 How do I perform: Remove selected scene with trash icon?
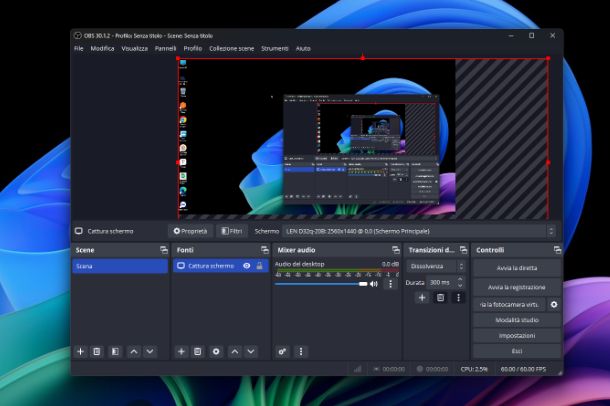click(x=96, y=352)
